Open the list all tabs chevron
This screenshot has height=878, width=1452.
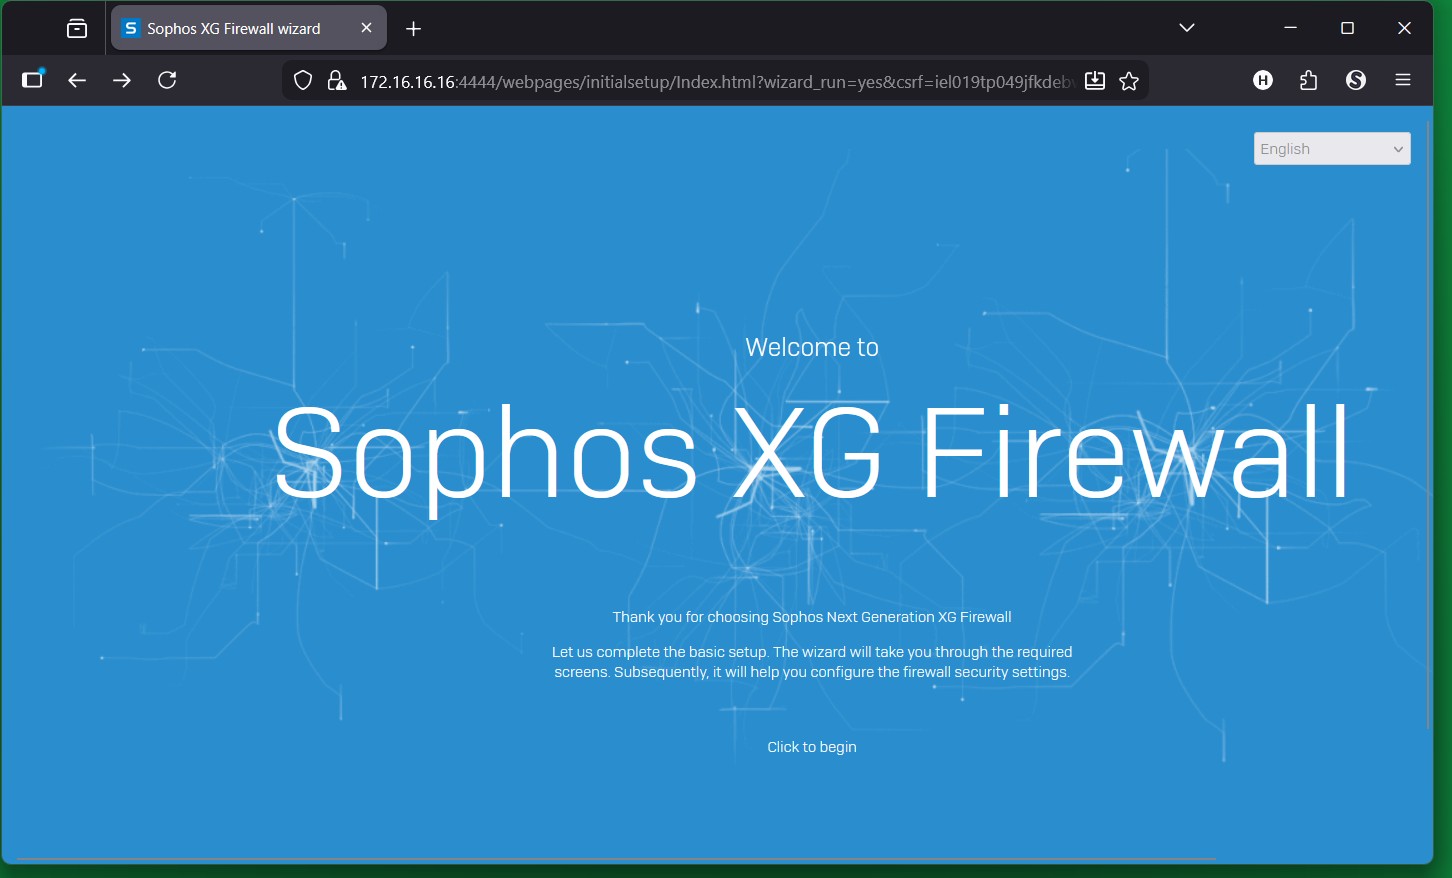click(x=1187, y=28)
